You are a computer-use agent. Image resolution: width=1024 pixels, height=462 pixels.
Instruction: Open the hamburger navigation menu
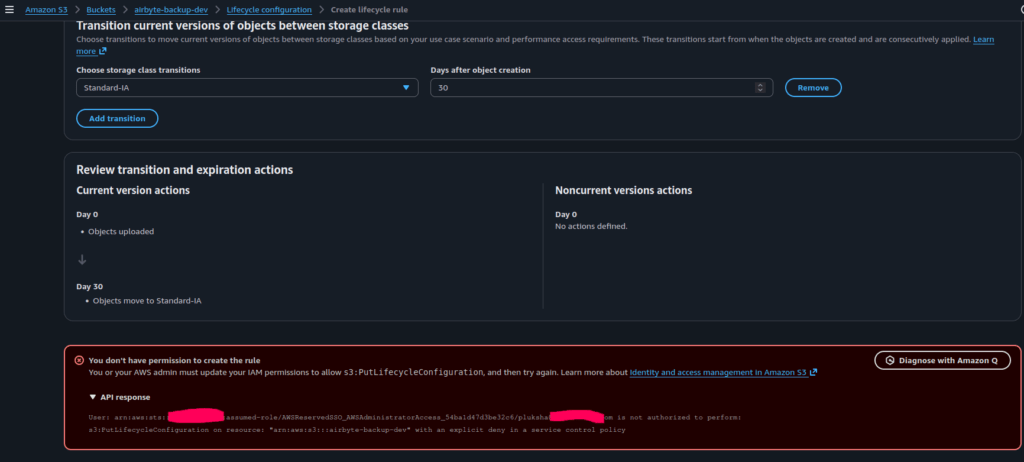click(9, 10)
